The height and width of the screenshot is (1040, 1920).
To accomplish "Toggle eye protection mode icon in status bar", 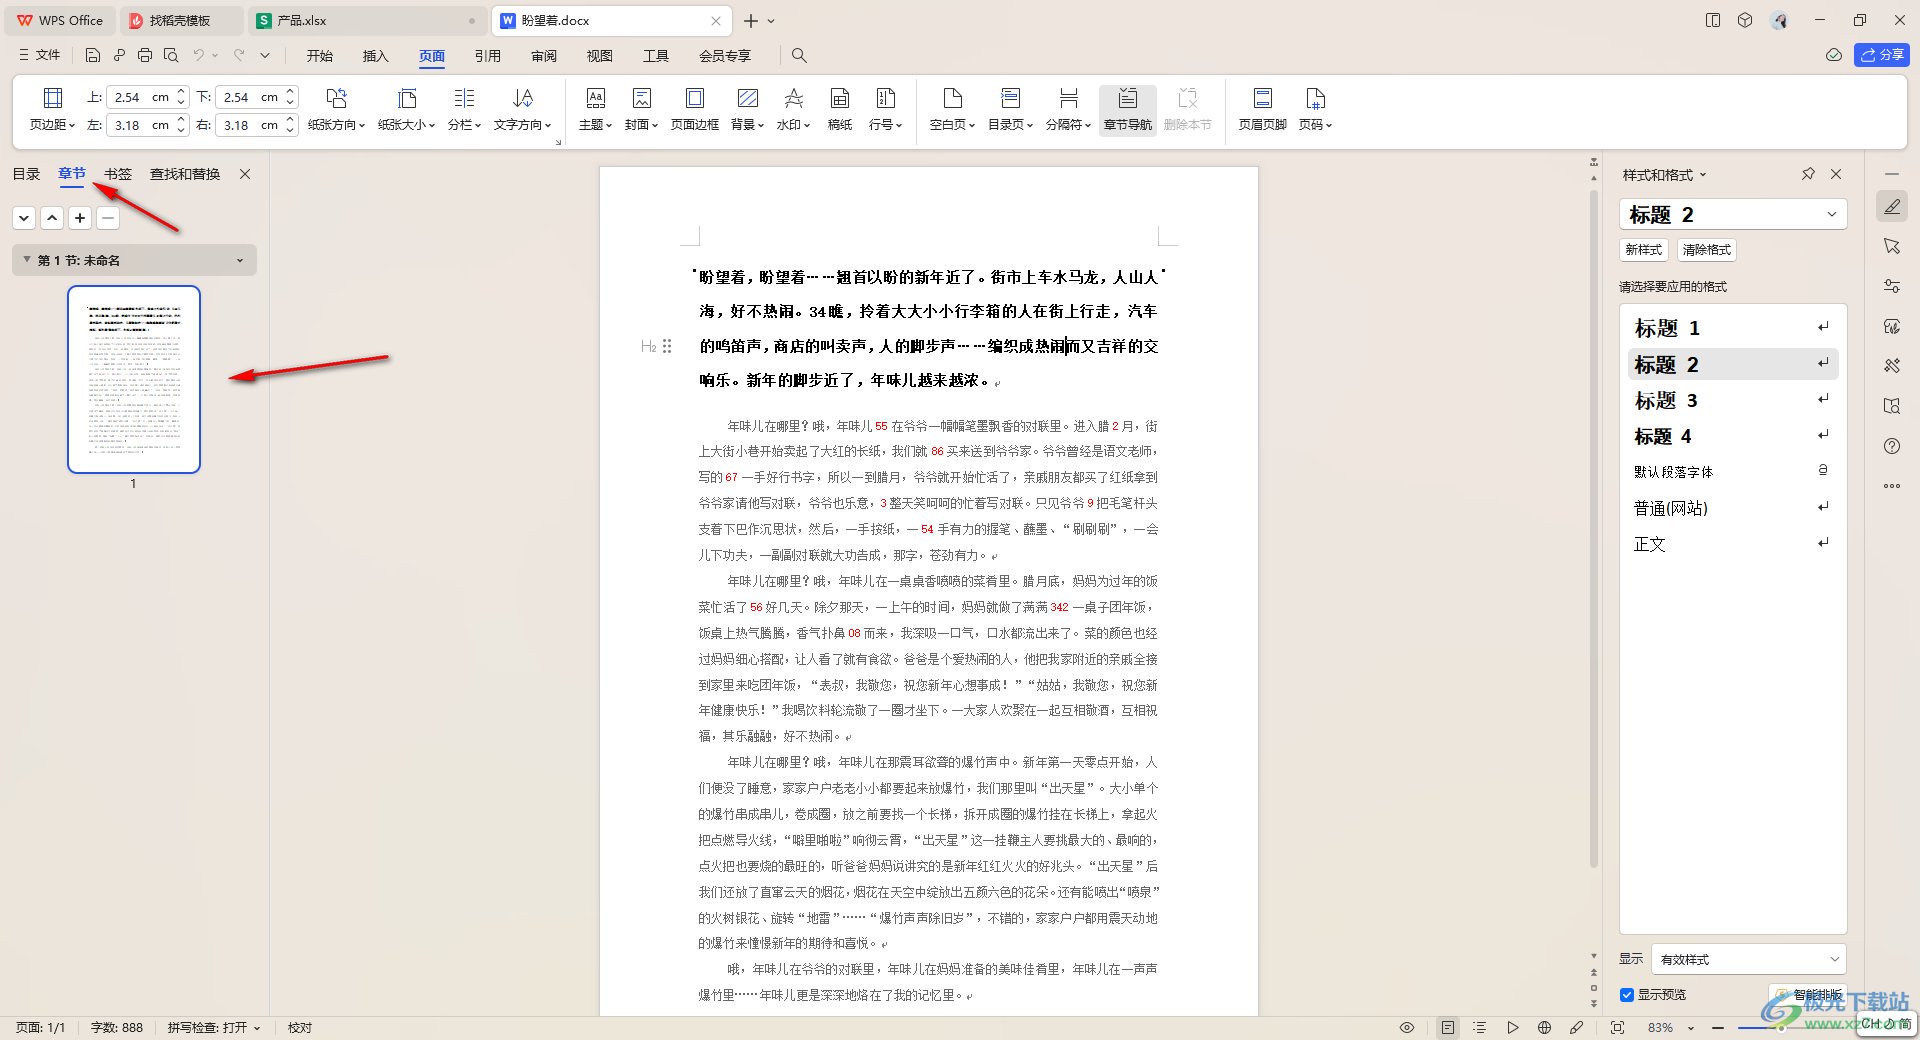I will pos(1407,1028).
